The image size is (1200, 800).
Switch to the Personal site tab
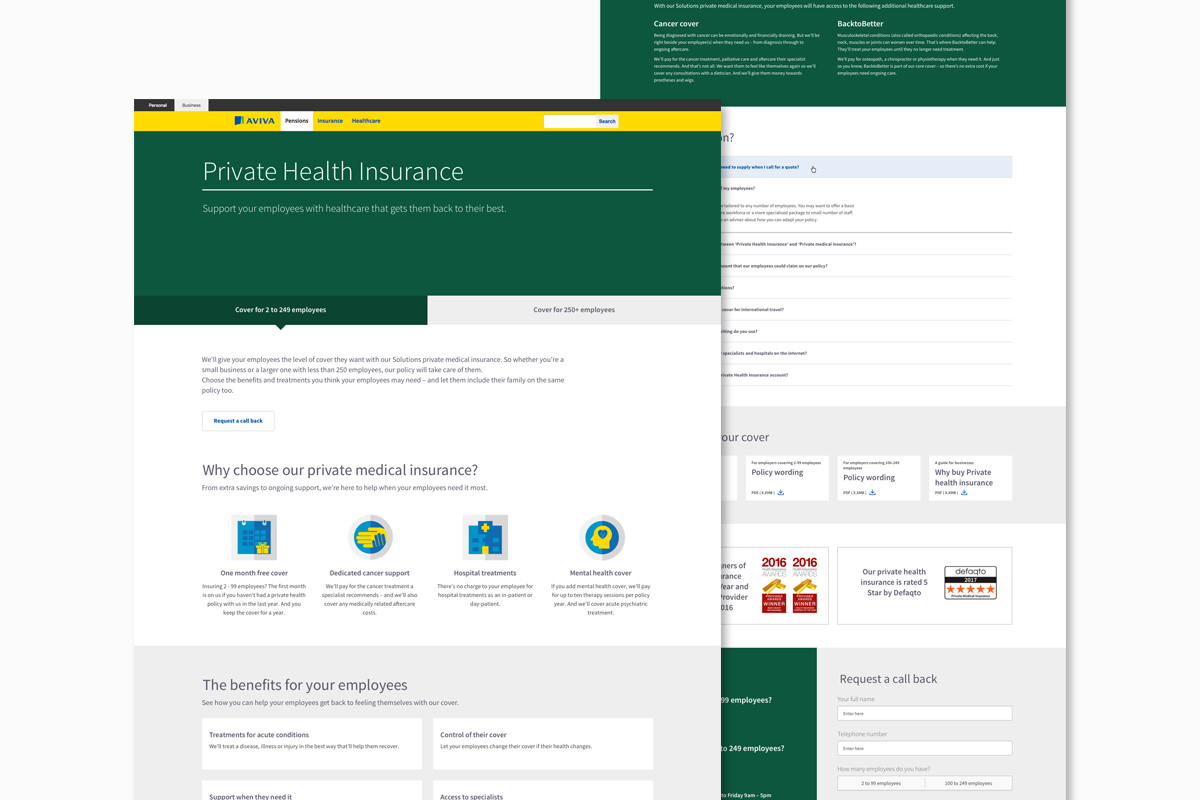tap(158, 105)
